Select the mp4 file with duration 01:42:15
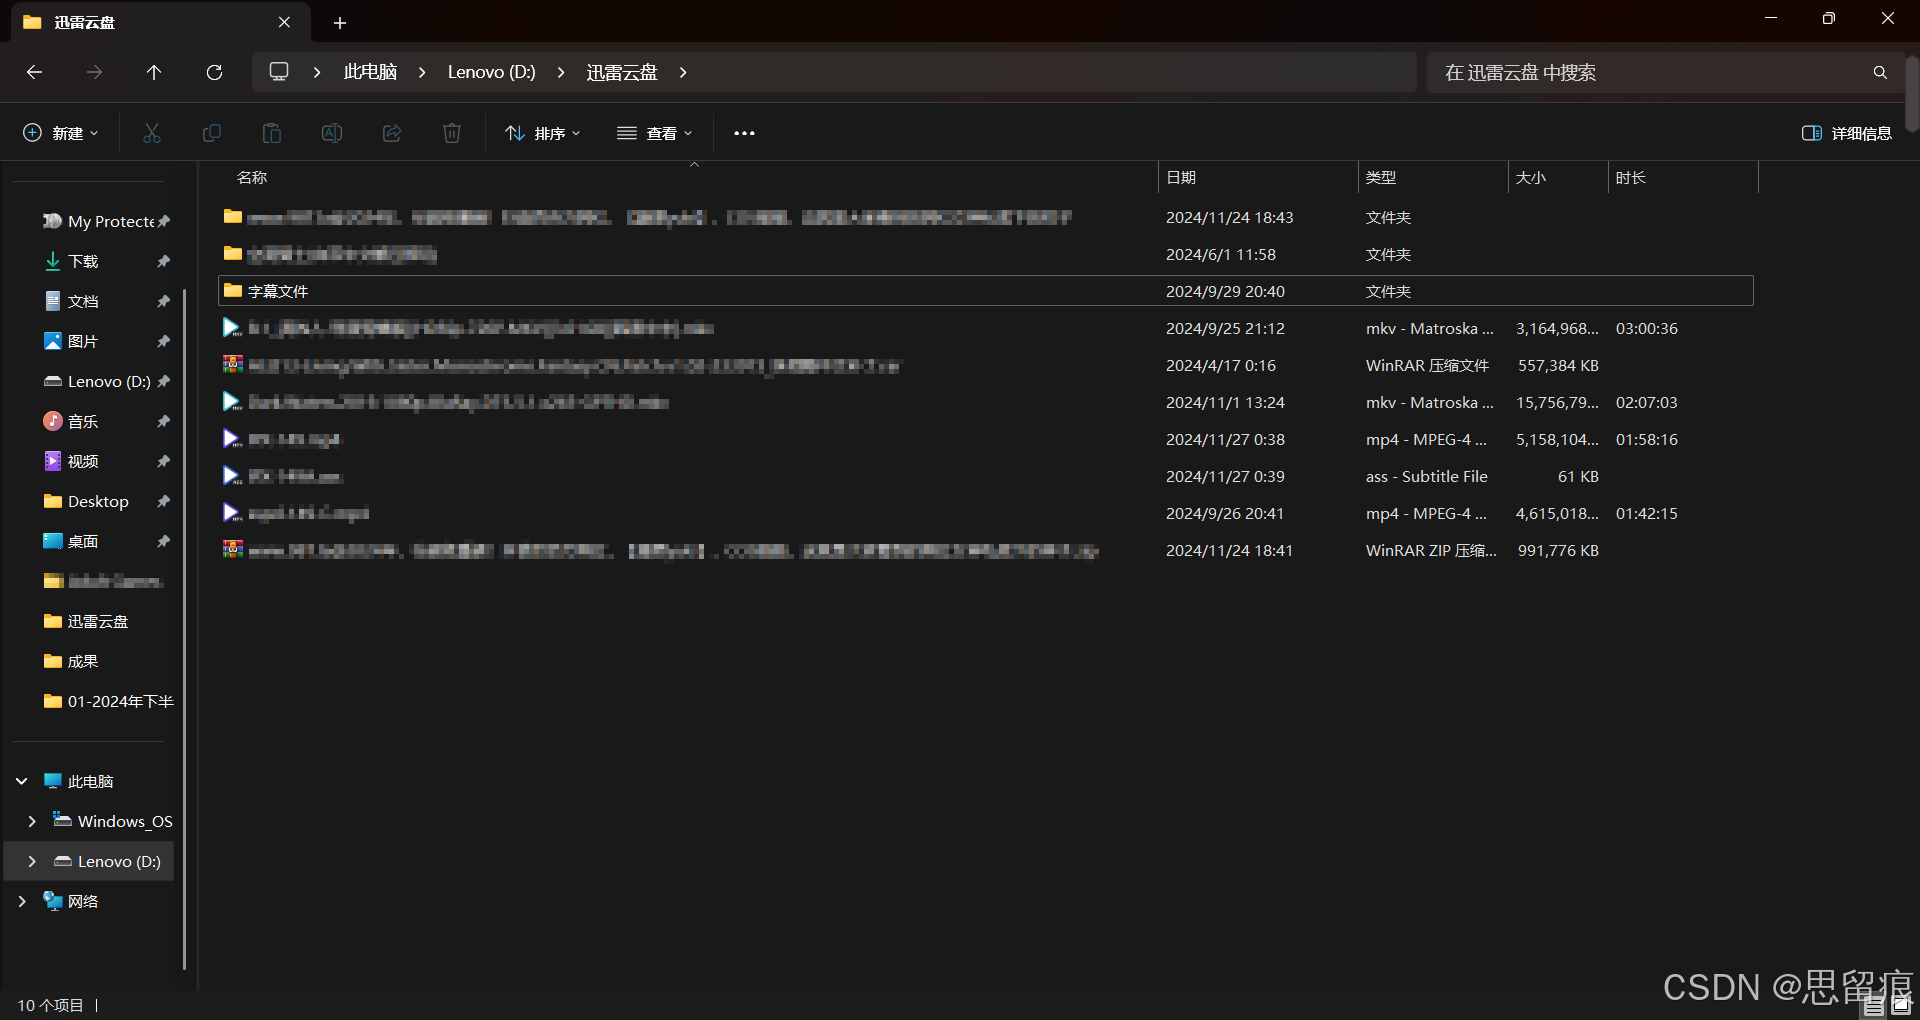Viewport: 1920px width, 1020px height. (986, 513)
